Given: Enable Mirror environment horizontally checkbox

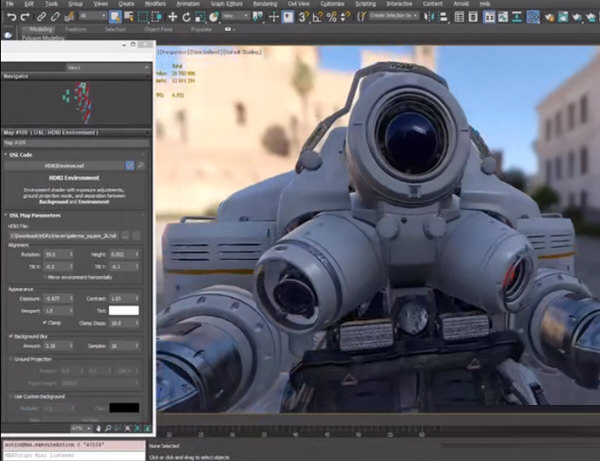Looking at the screenshot, I should click(x=45, y=277).
